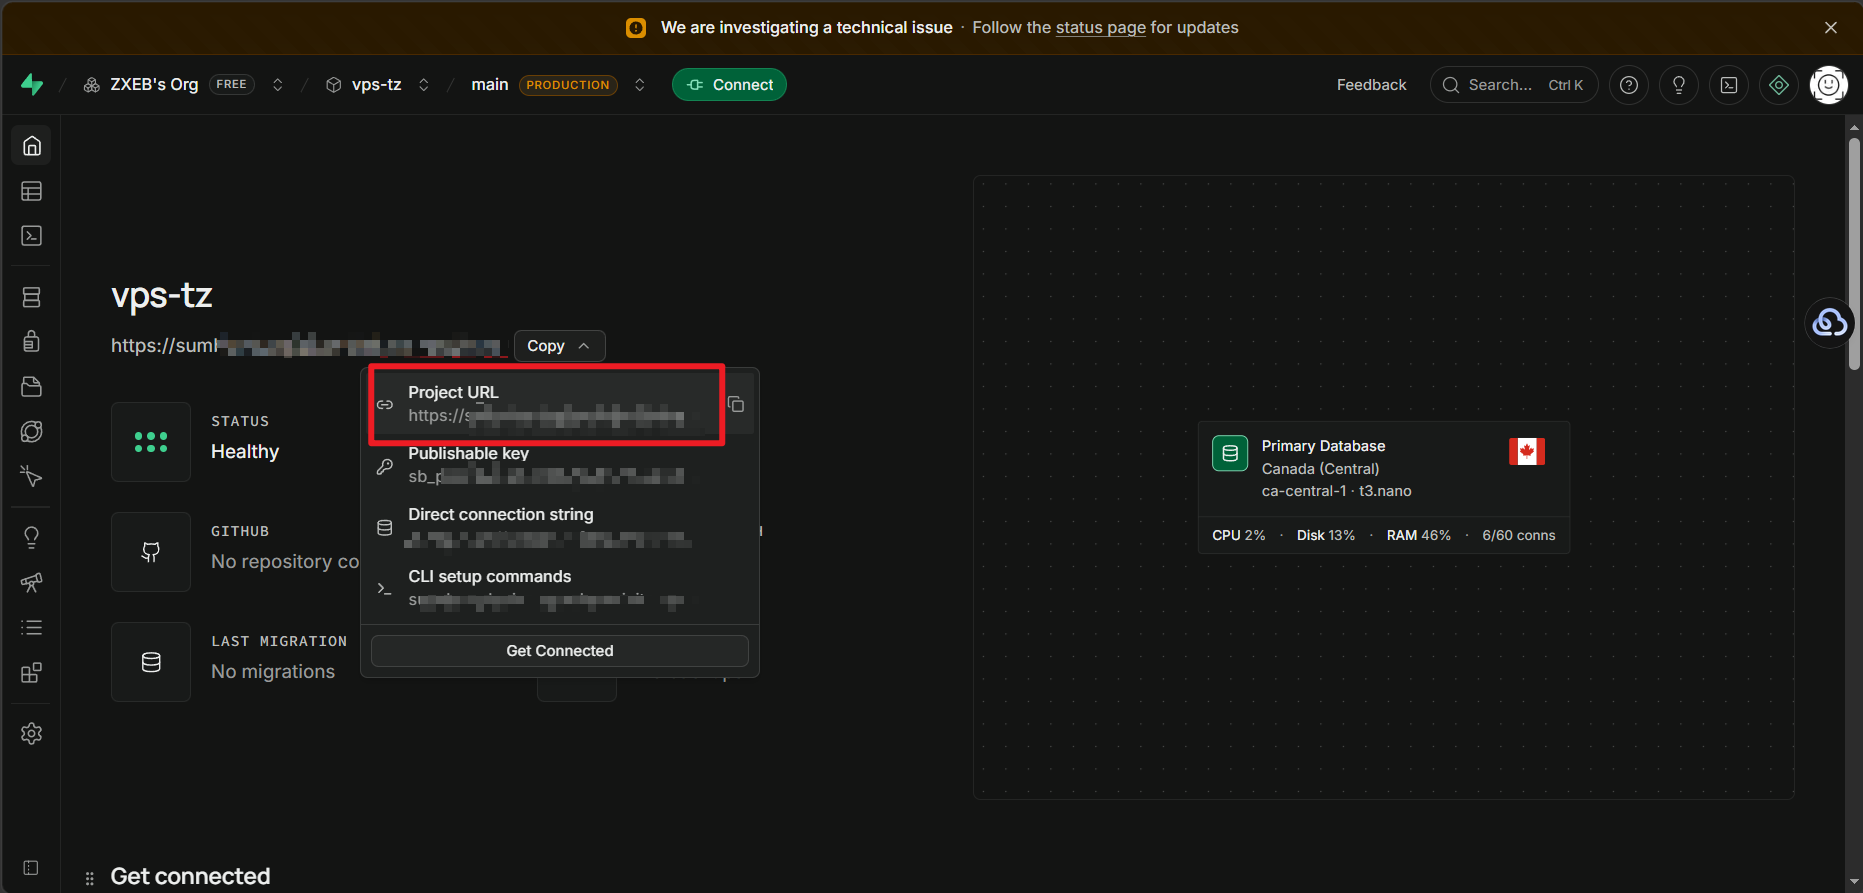1863x893 pixels.
Task: Click the GitHub tile icon
Action: pyautogui.click(x=151, y=552)
